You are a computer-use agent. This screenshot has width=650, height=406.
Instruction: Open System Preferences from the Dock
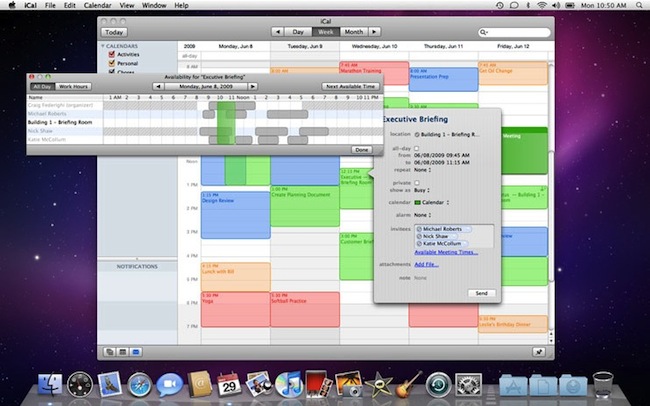click(468, 384)
